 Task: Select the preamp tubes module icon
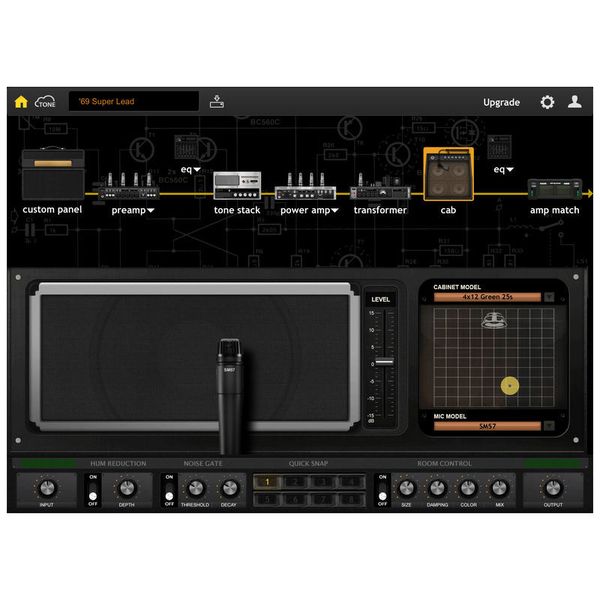129,186
